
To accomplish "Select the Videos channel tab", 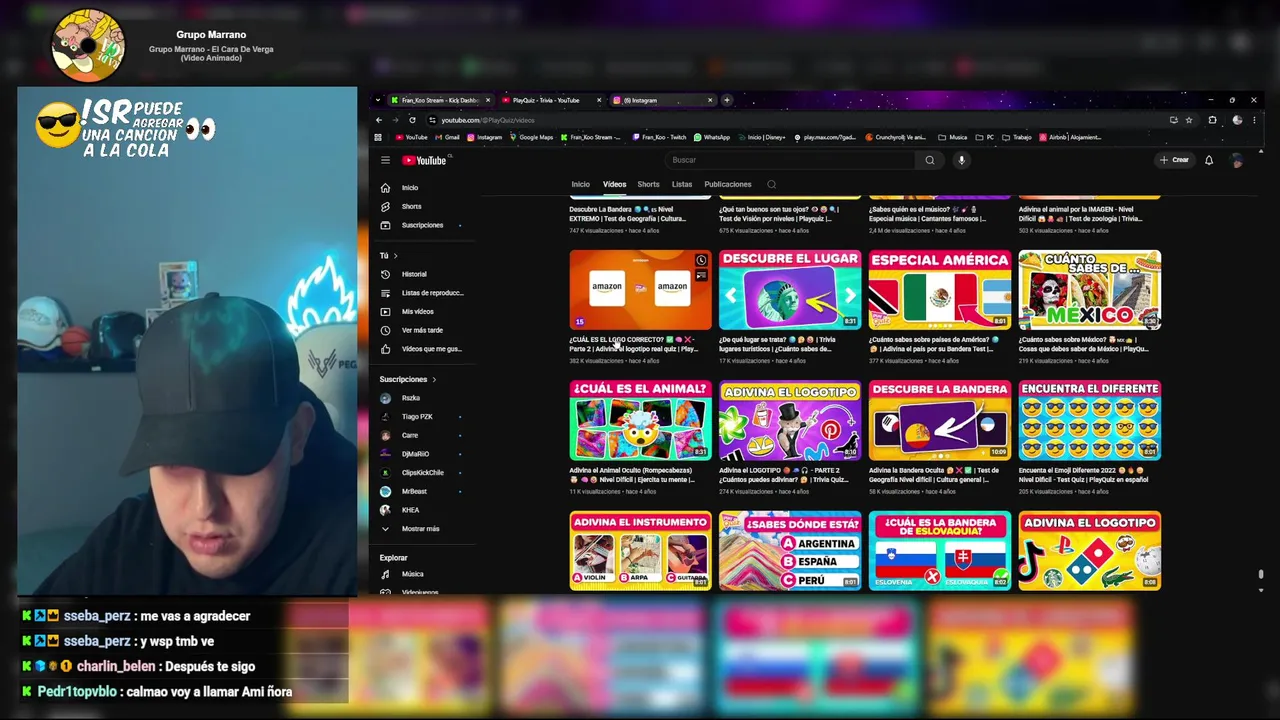I will [614, 184].
